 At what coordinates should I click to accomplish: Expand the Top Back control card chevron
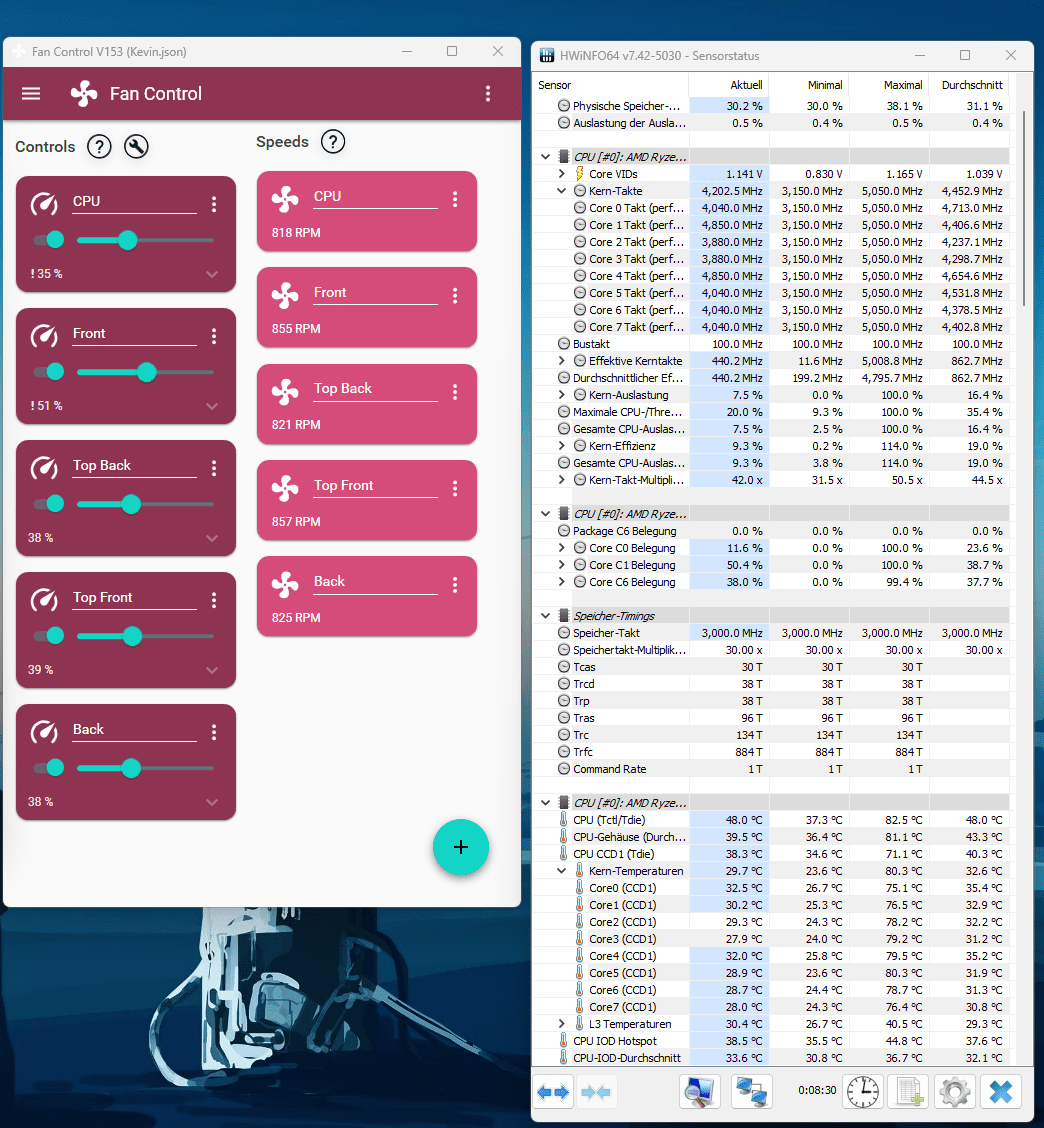click(212, 538)
